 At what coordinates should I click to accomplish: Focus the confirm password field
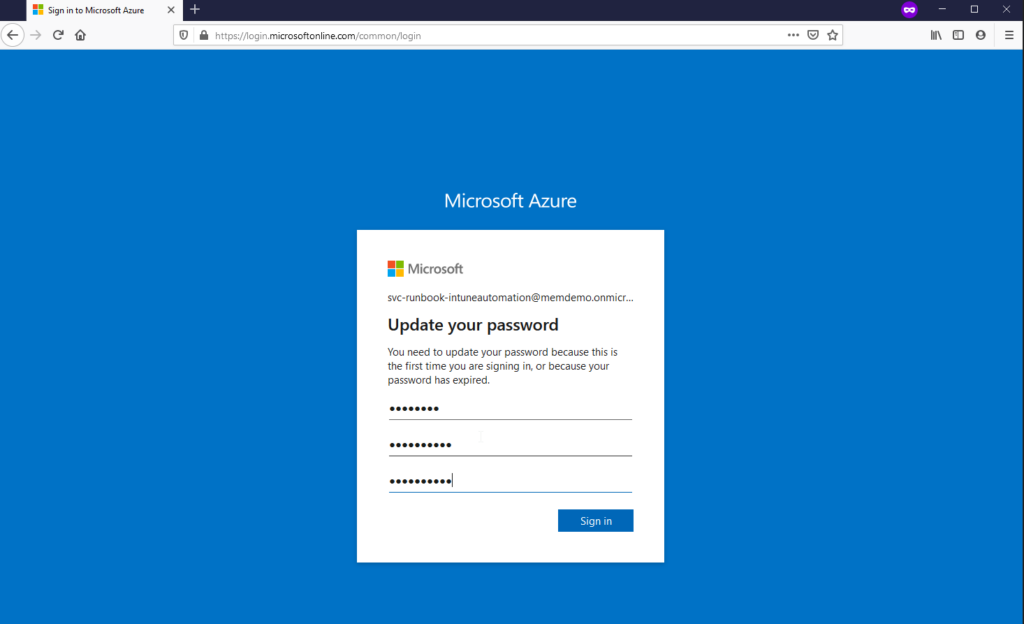pos(510,481)
